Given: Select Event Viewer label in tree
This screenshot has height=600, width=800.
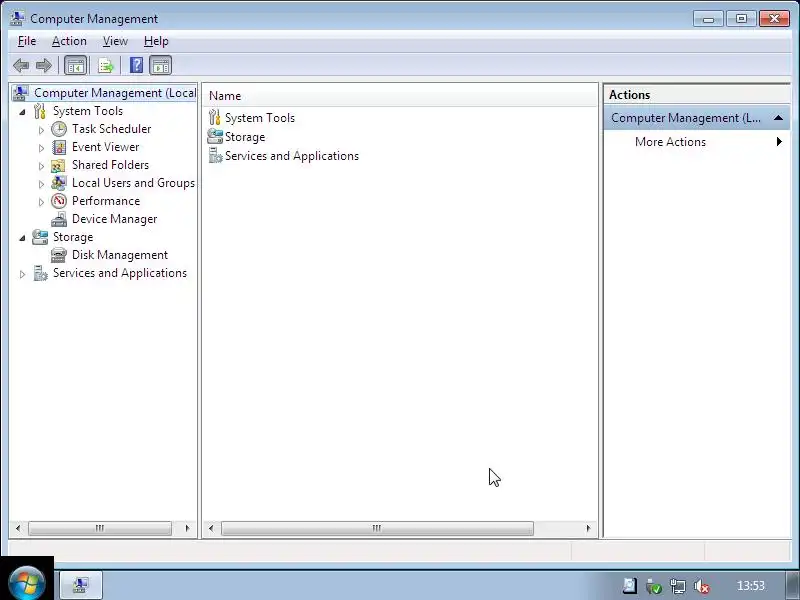Looking at the screenshot, I should point(106,147).
